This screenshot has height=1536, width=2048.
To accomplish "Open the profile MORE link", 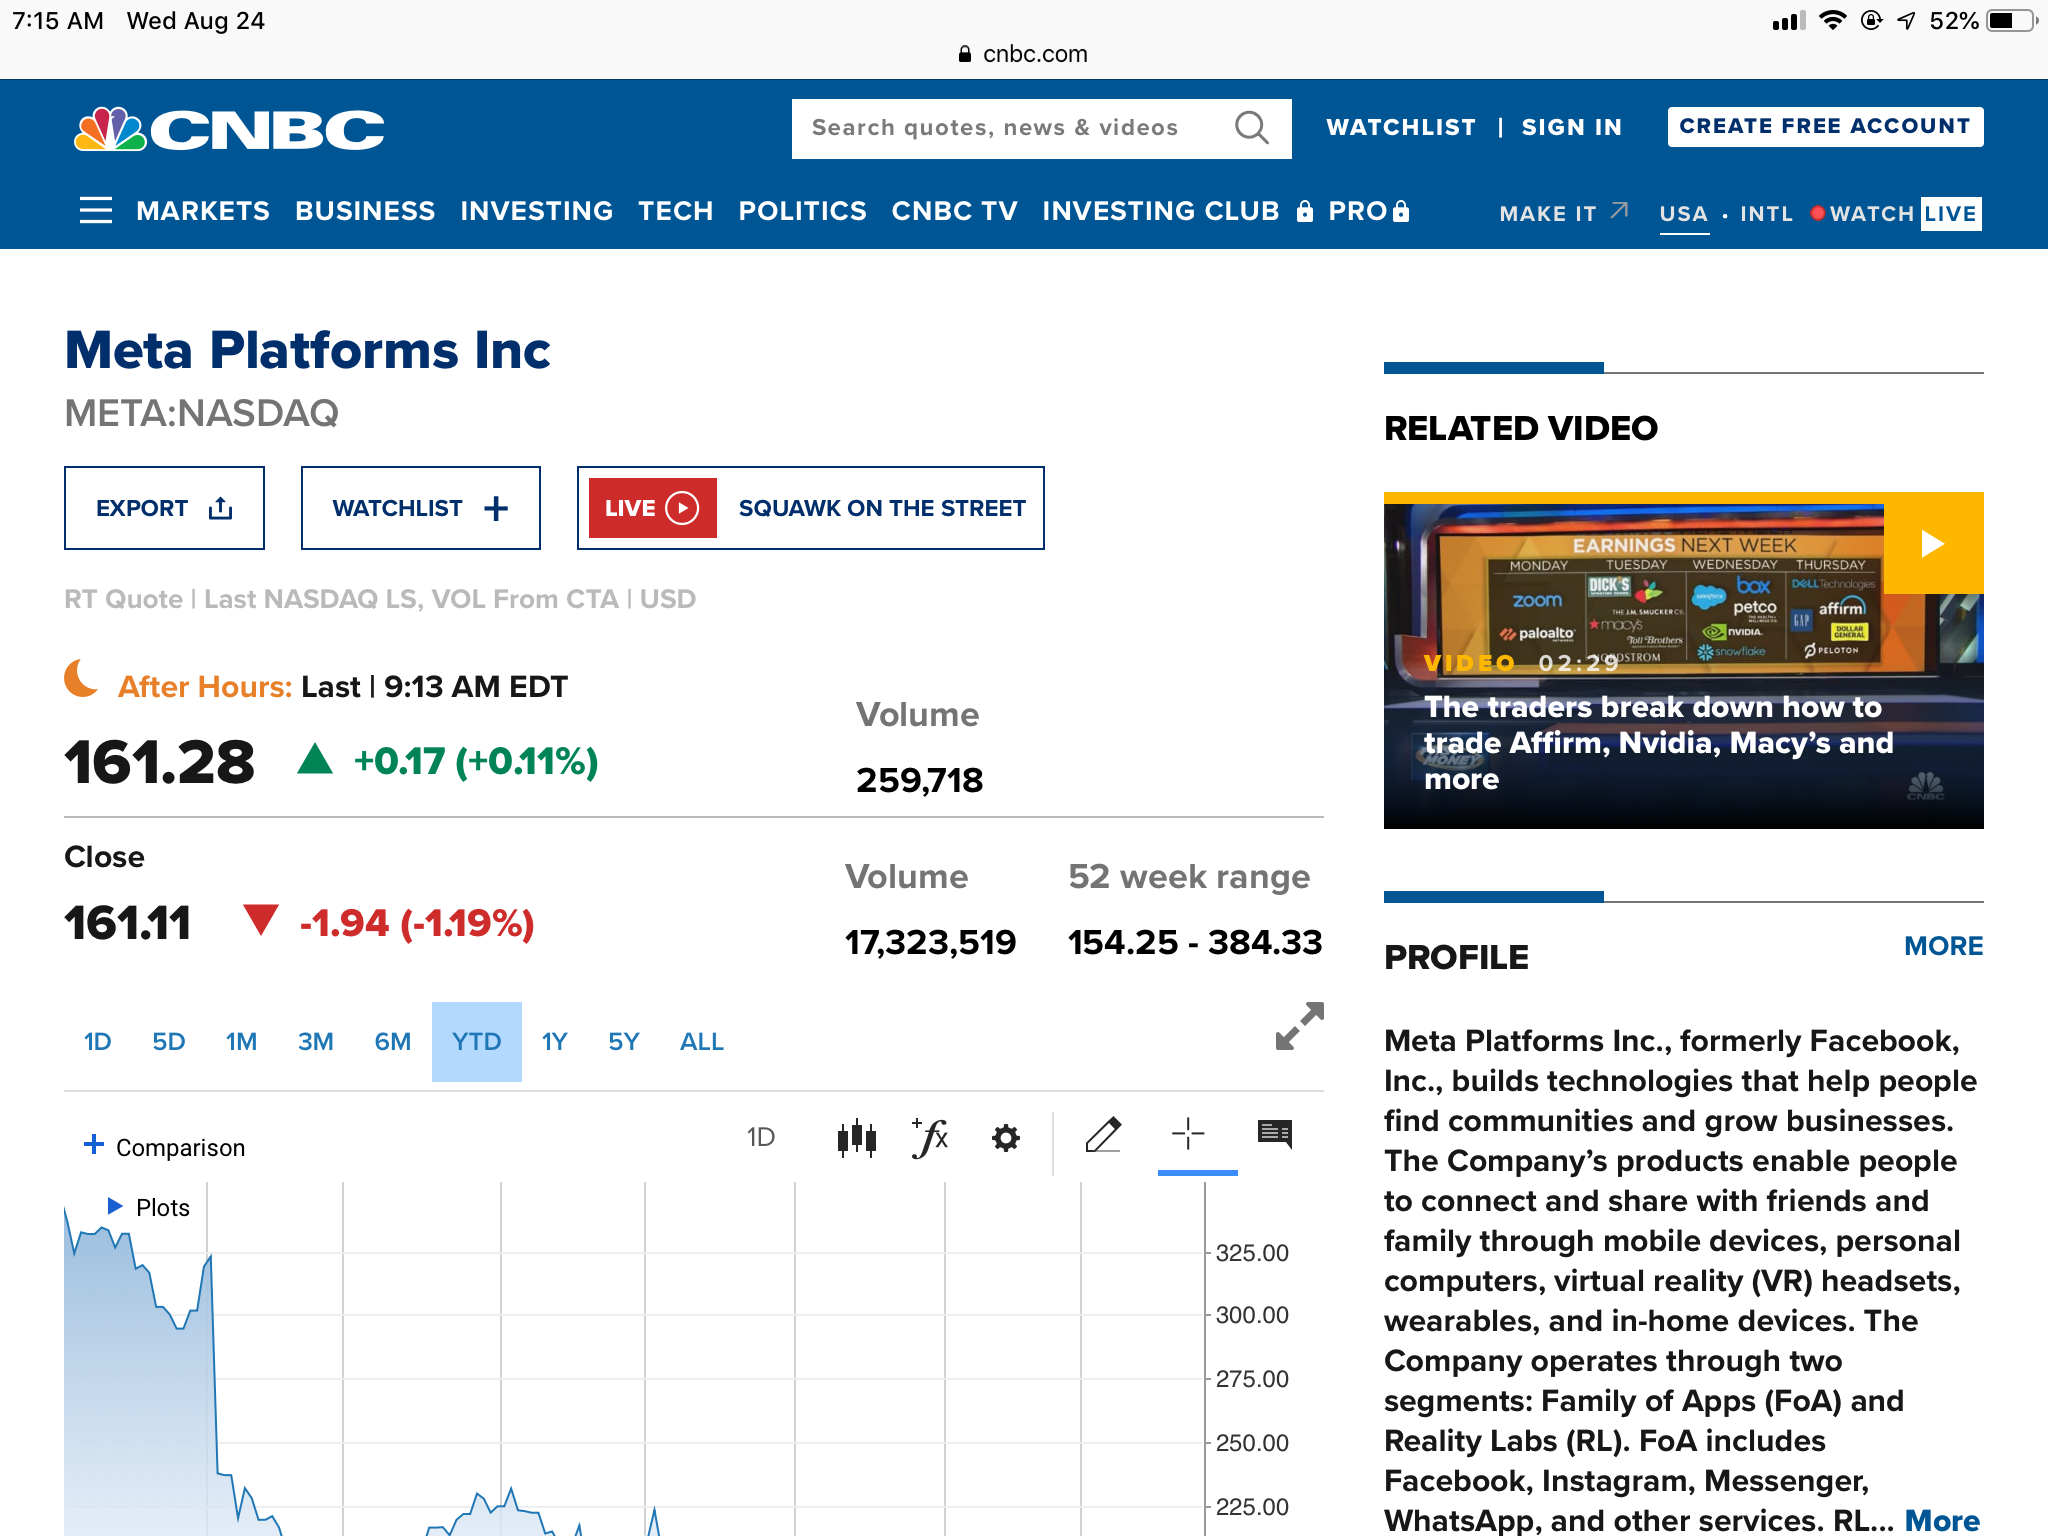I will (1943, 946).
